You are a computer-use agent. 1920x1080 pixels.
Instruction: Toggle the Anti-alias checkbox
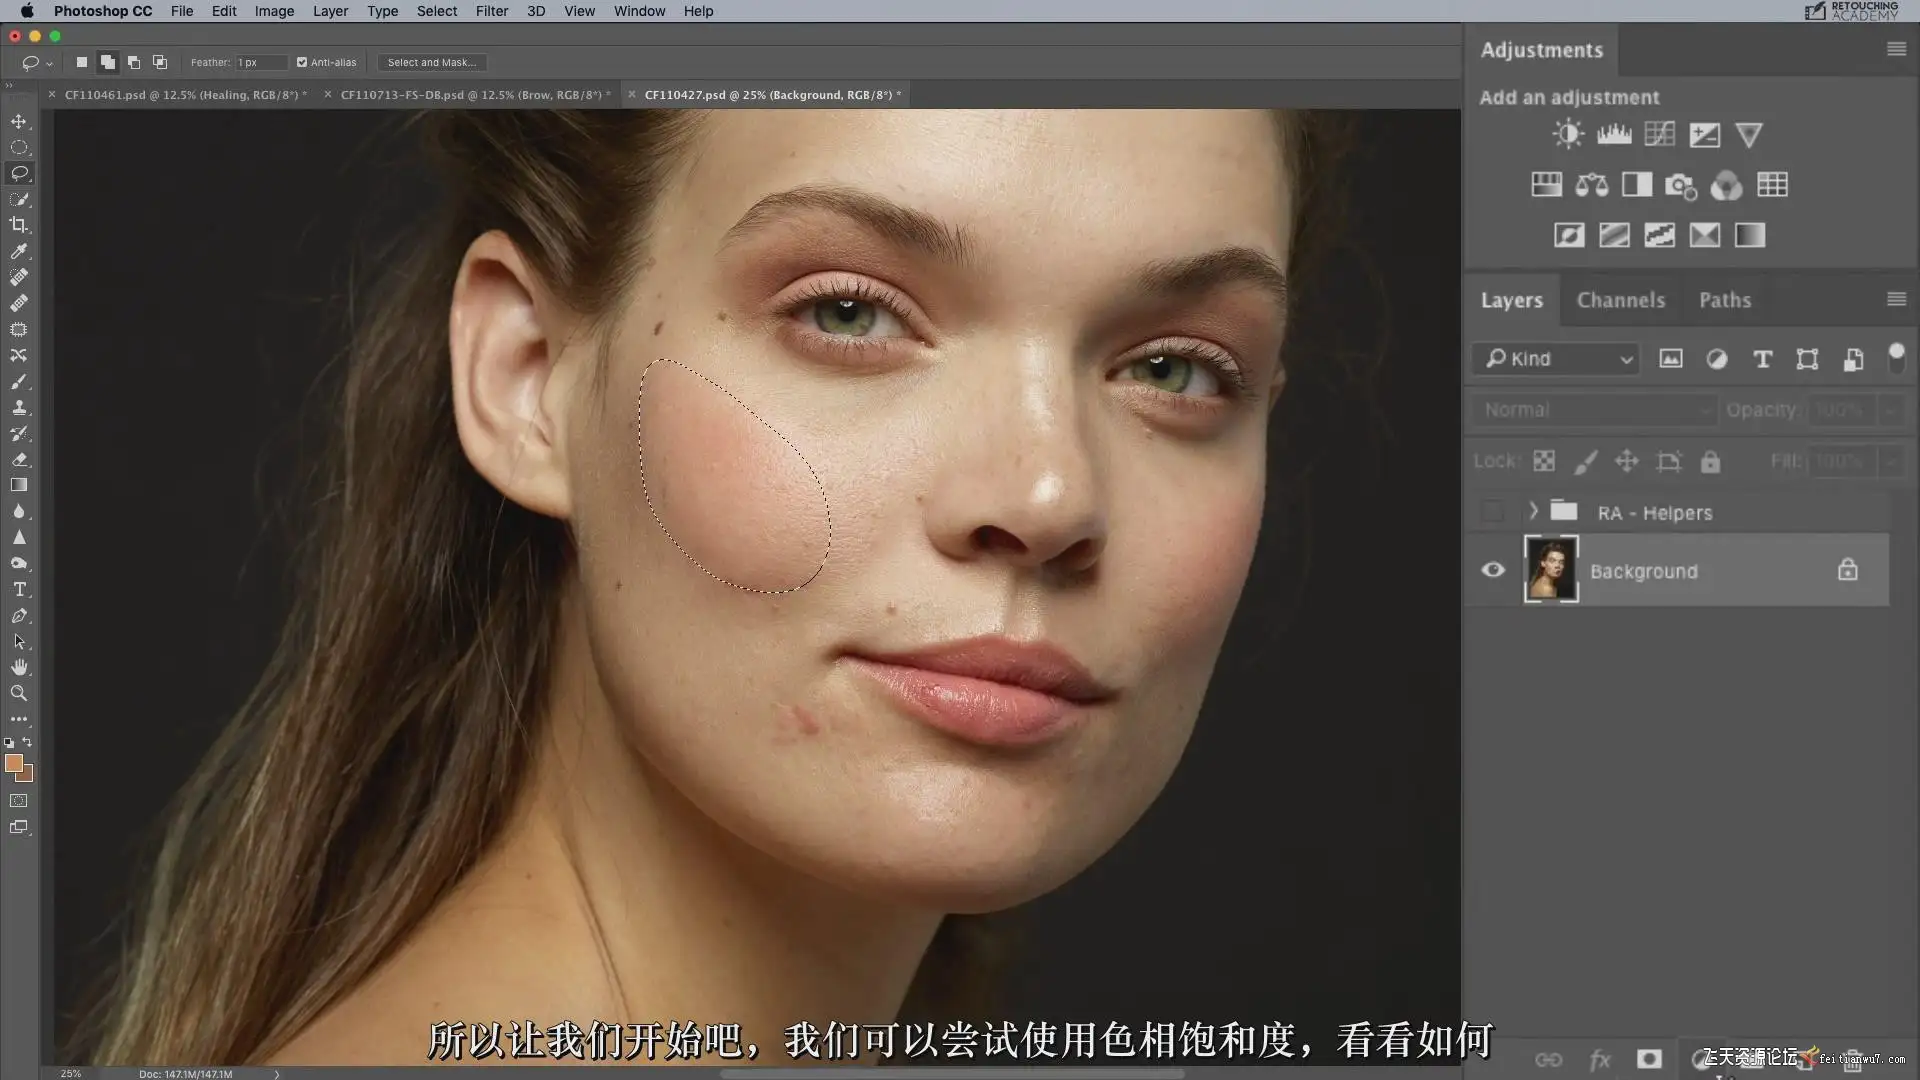302,62
